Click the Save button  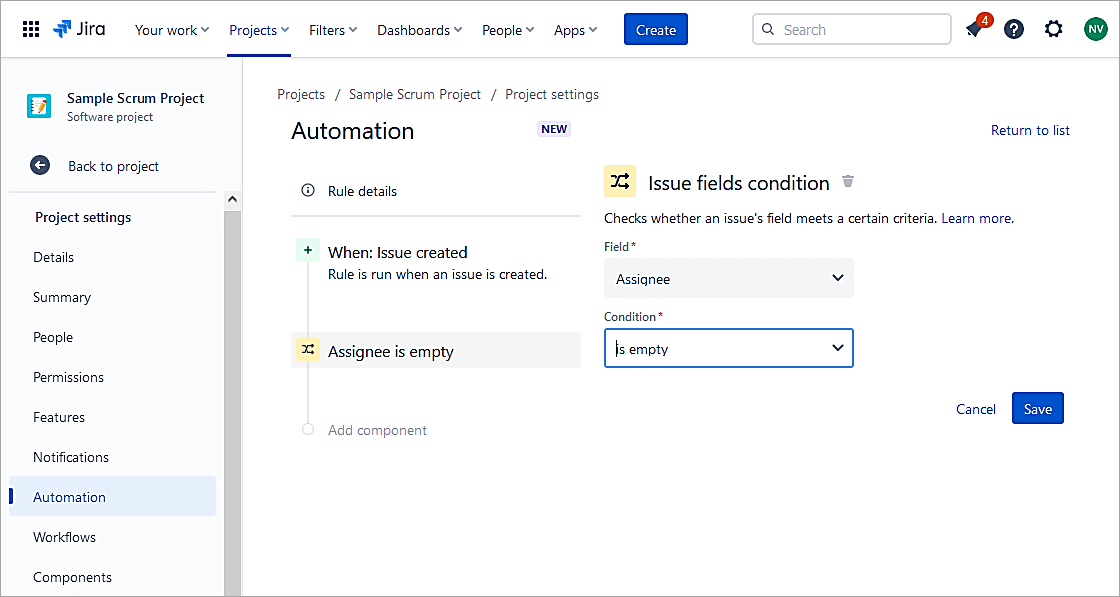[1037, 409]
